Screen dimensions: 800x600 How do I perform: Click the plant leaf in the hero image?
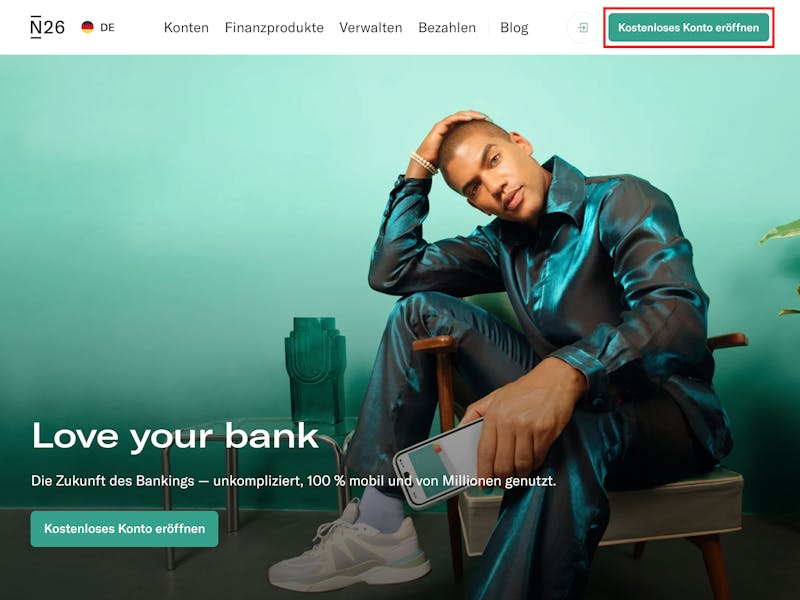781,232
